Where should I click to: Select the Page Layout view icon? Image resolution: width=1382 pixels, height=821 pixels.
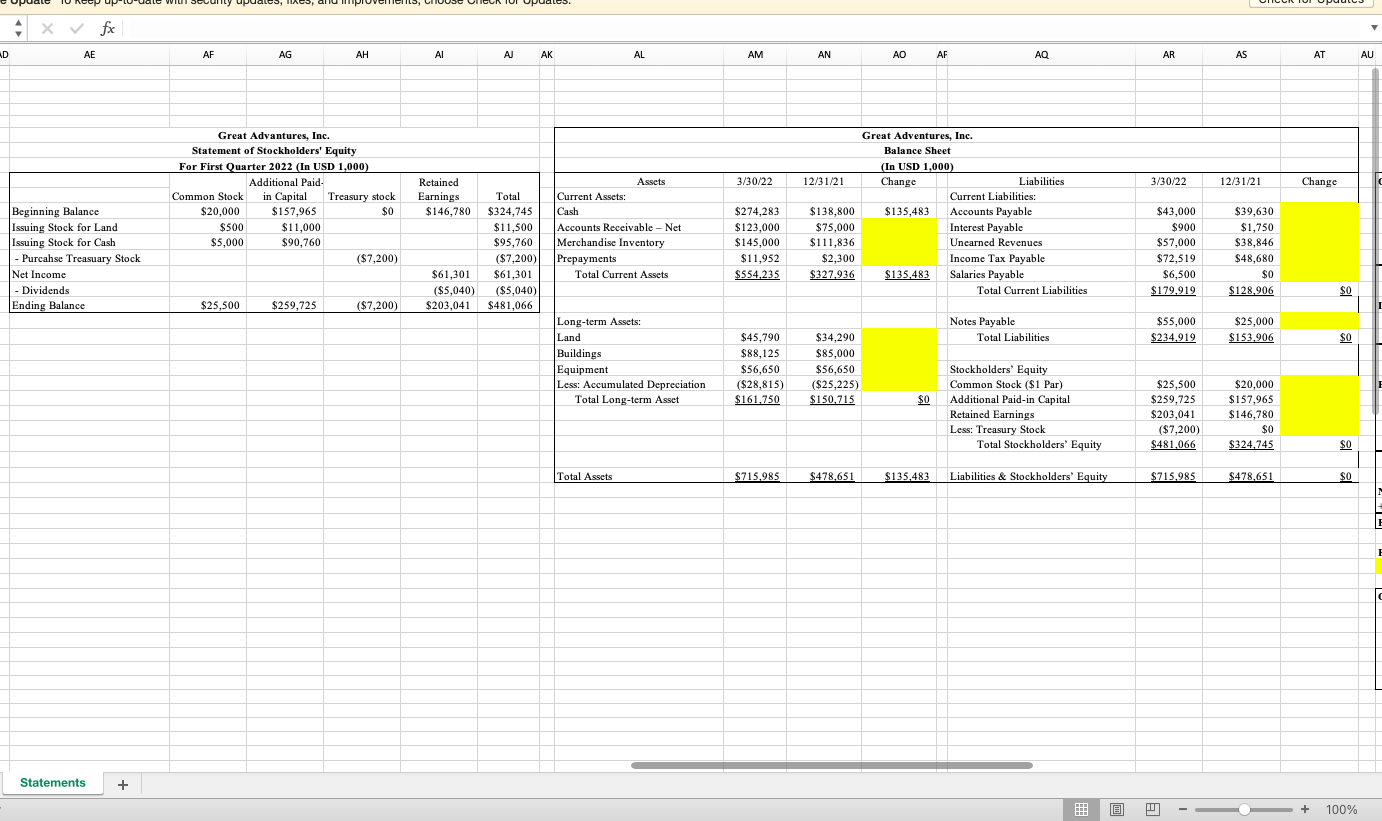pyautogui.click(x=1117, y=809)
